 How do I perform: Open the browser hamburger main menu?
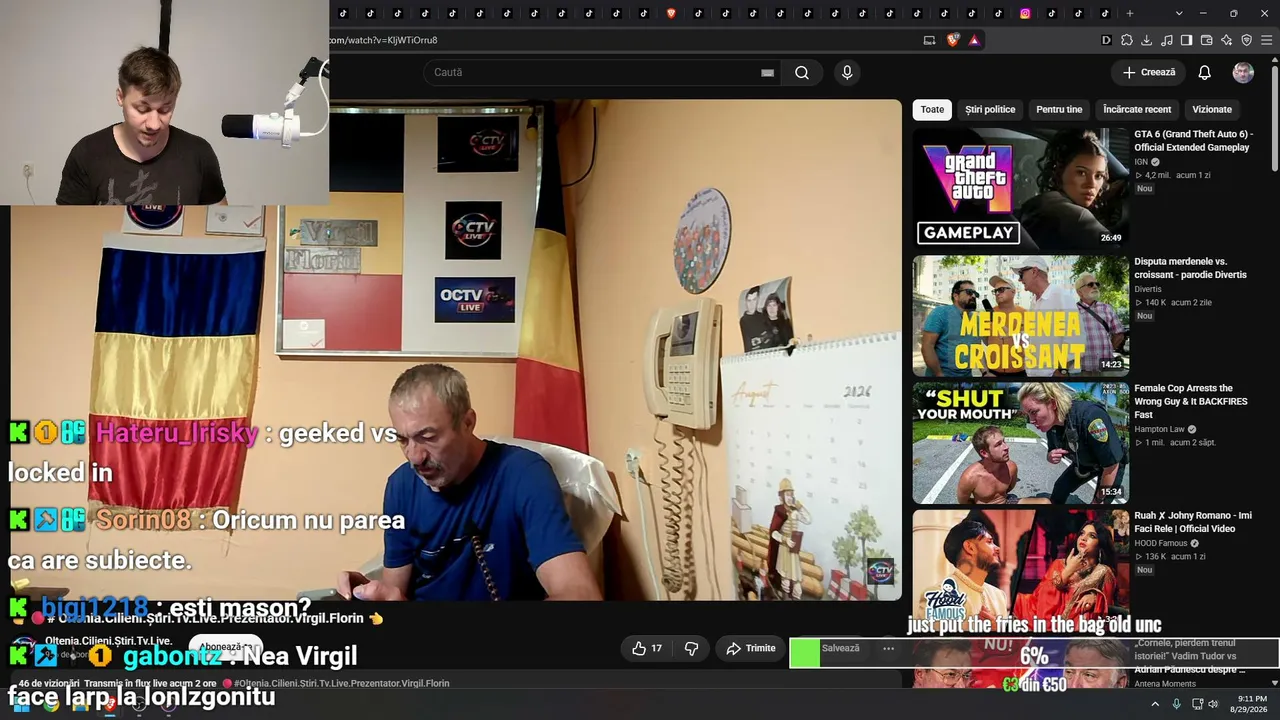click(1267, 40)
